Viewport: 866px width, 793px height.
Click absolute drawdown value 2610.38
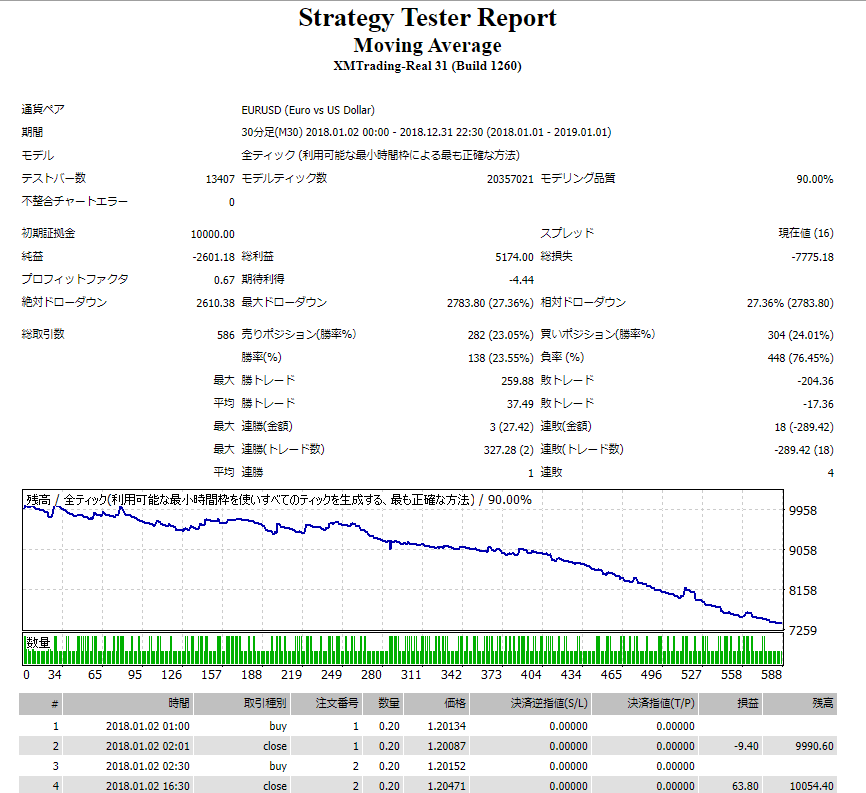[x=215, y=303]
